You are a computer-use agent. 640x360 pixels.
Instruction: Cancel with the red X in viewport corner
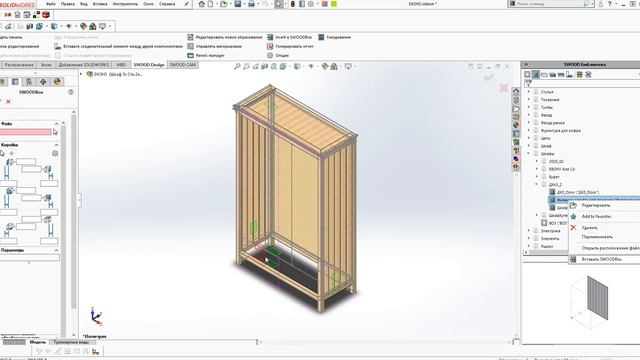[x=504, y=87]
